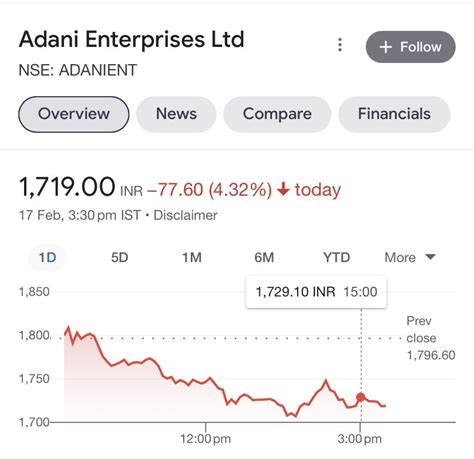Select the 6M chart range
Viewport: 474px width, 459px height.
click(264, 257)
